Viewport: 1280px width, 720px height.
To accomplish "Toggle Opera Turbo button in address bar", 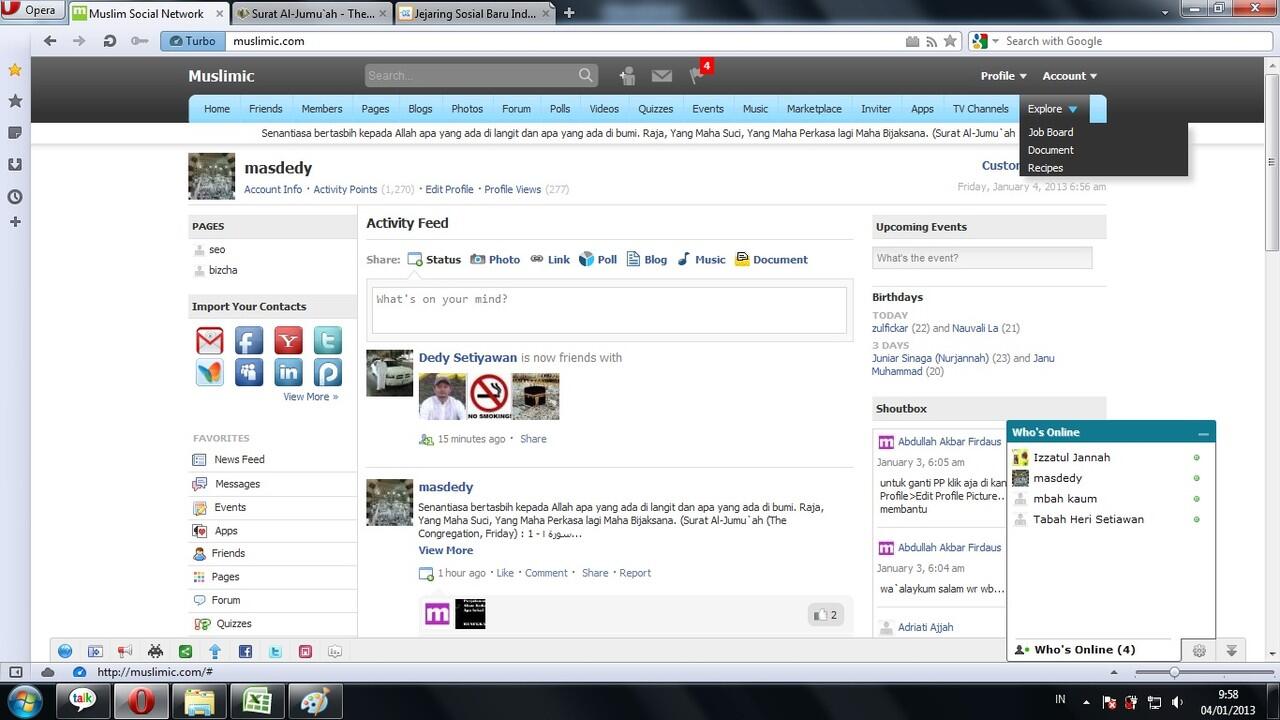I will [x=192, y=41].
